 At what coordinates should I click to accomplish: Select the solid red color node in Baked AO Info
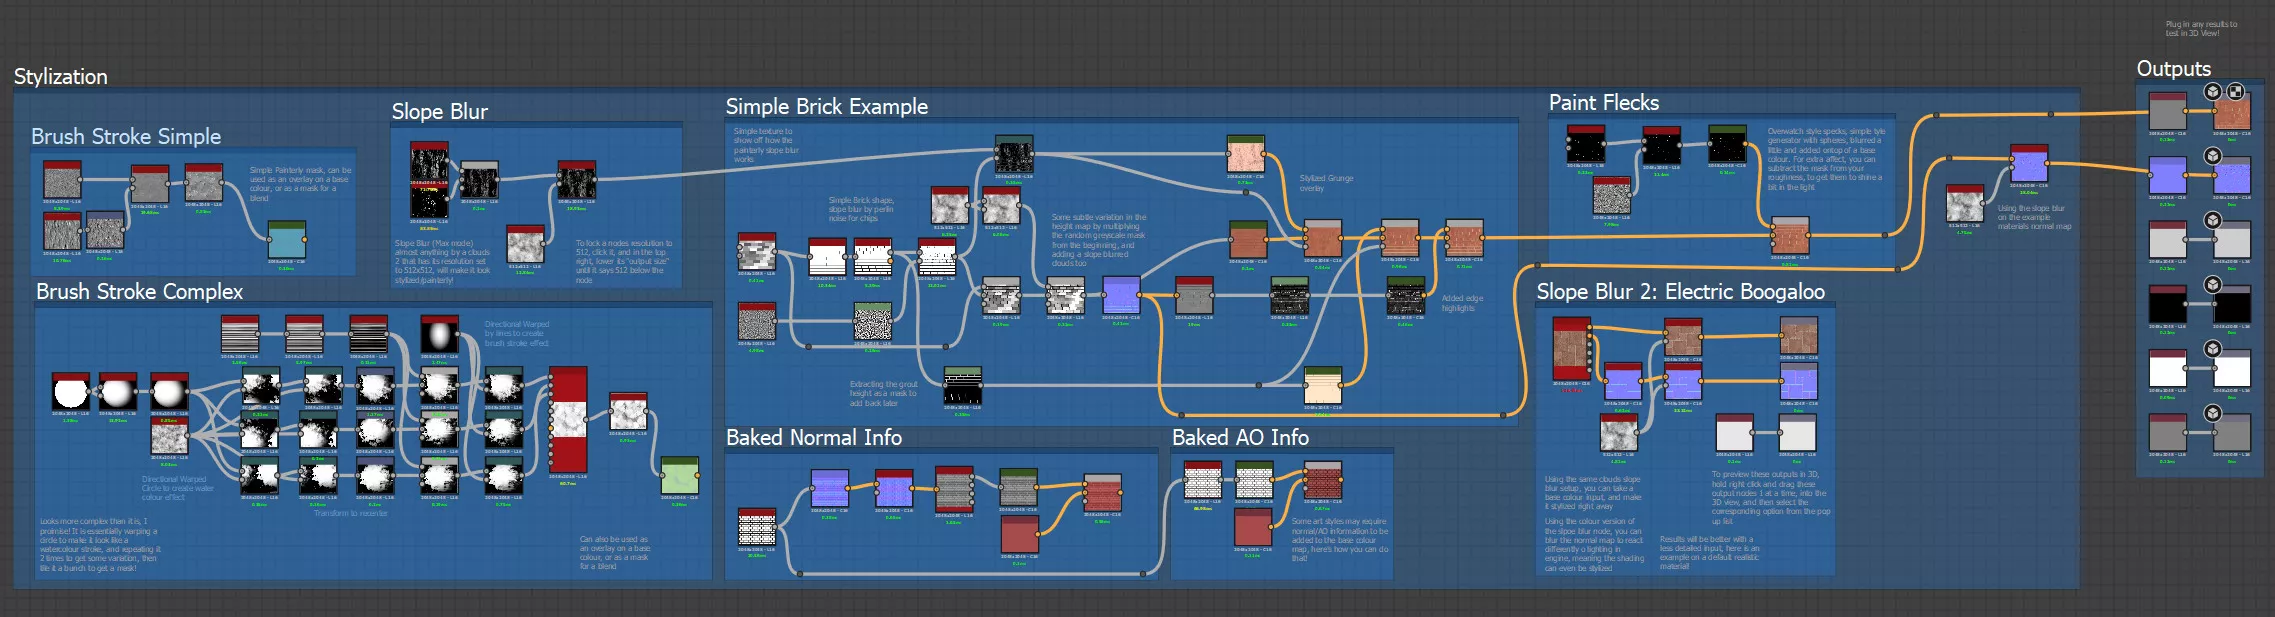[x=1252, y=527]
